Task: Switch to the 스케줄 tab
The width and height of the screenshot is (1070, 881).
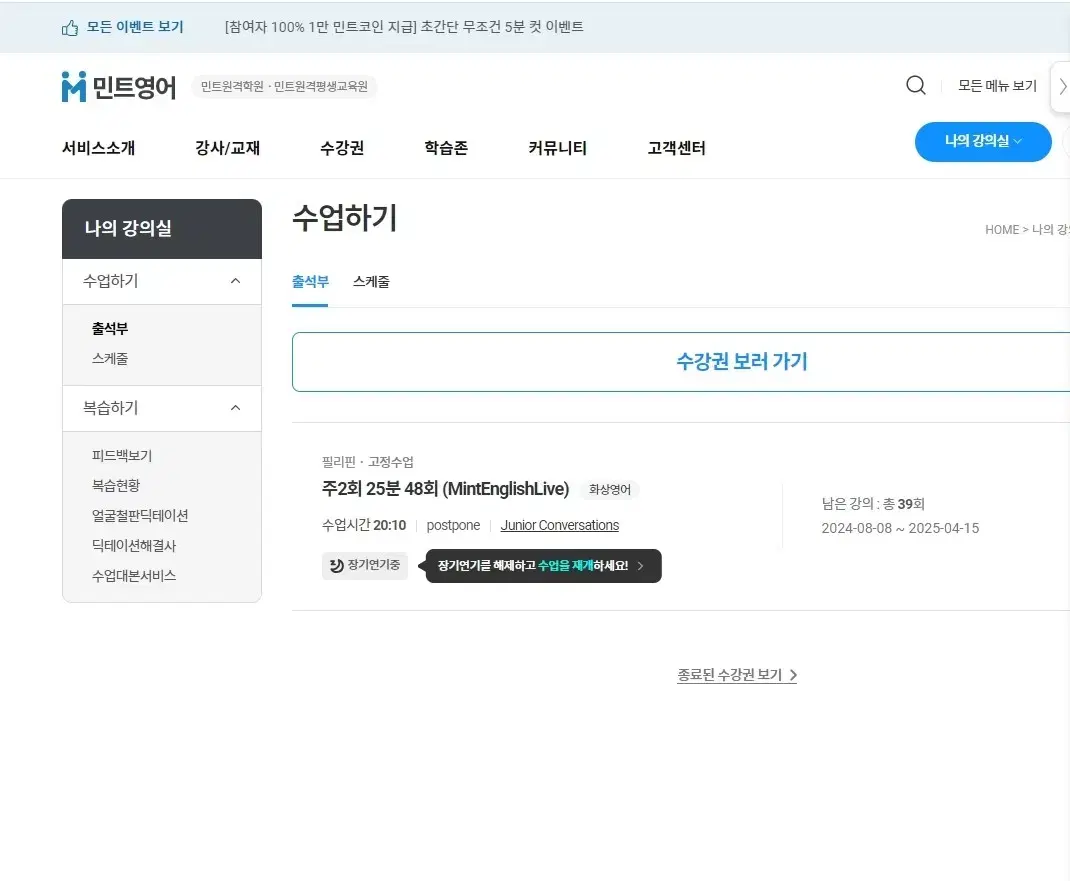Action: click(371, 282)
